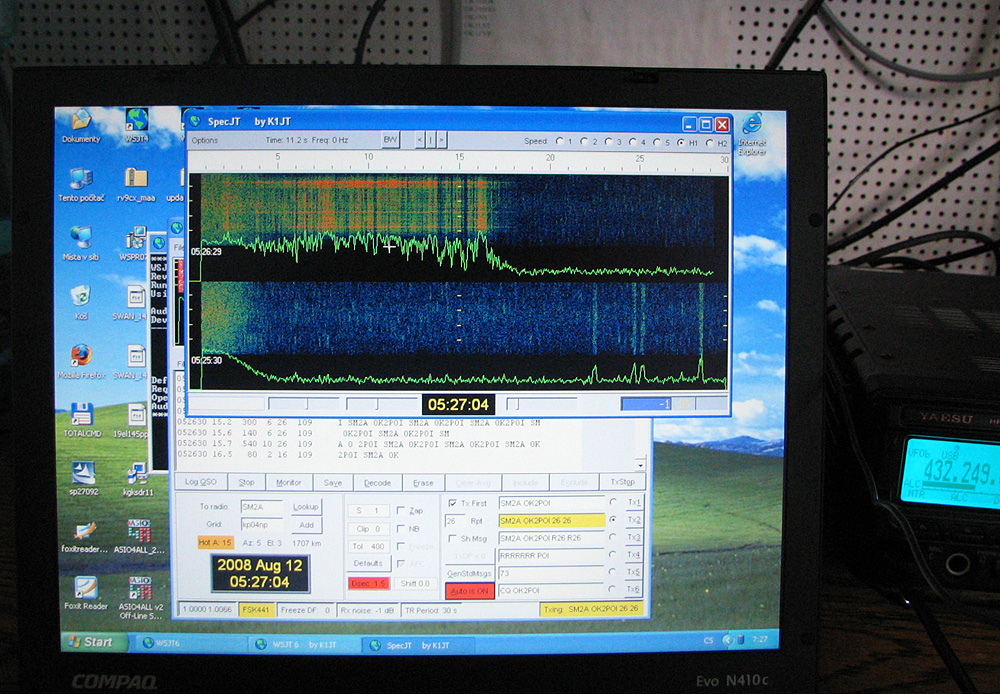Click the 73 message text field
This screenshot has height=694, width=1000.
tap(551, 573)
